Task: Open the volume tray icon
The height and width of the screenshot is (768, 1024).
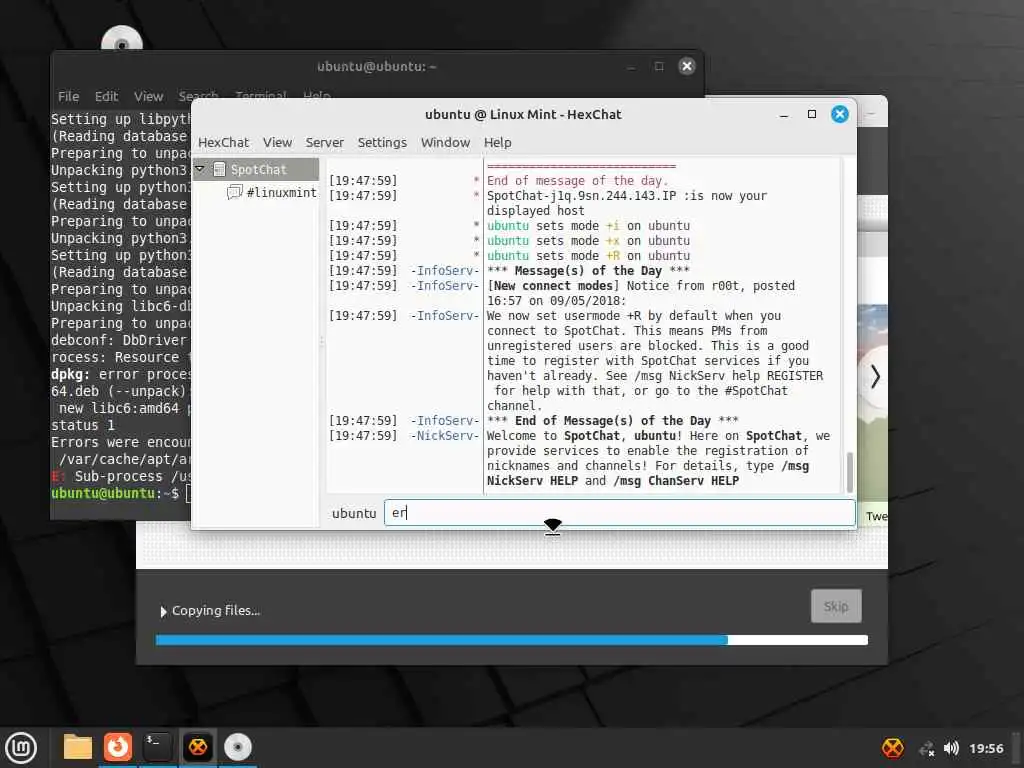Action: (x=951, y=748)
